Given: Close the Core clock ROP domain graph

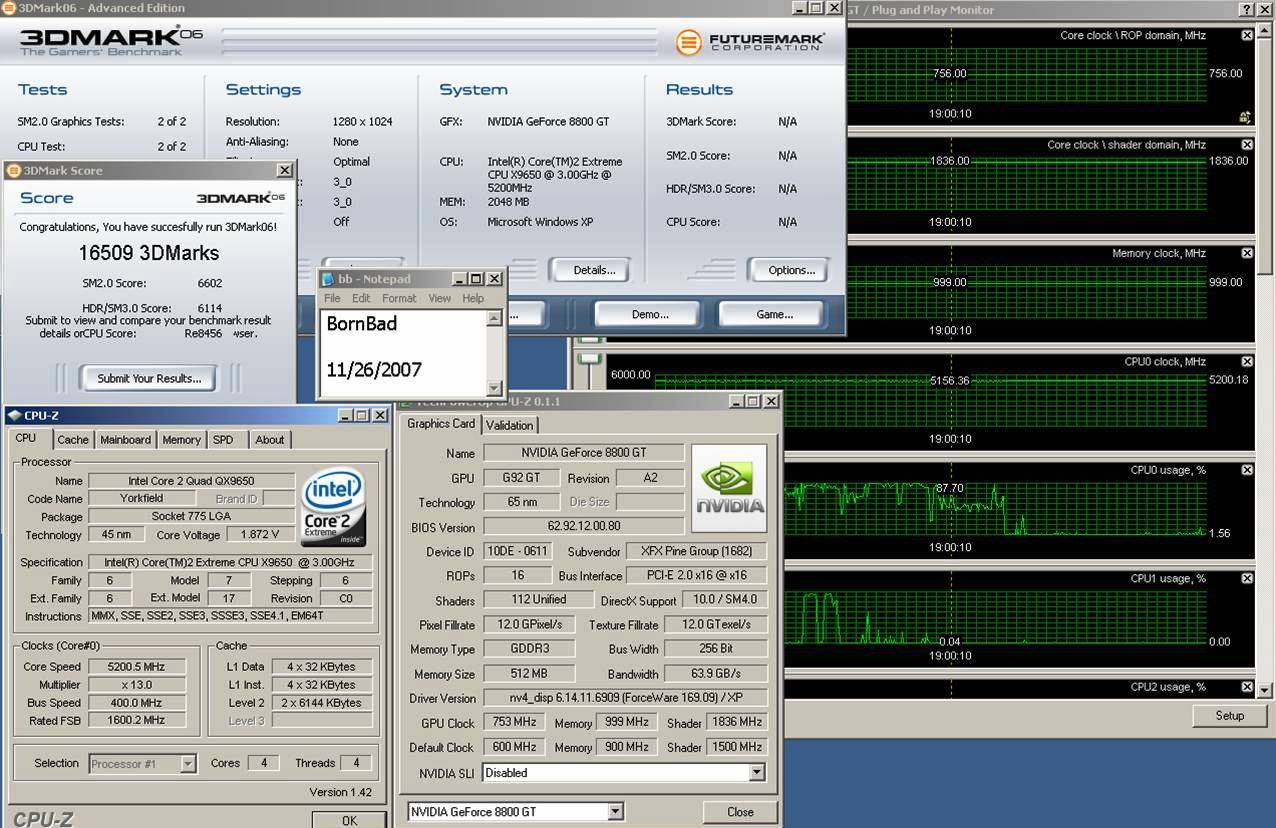Looking at the screenshot, I should point(1247,35).
